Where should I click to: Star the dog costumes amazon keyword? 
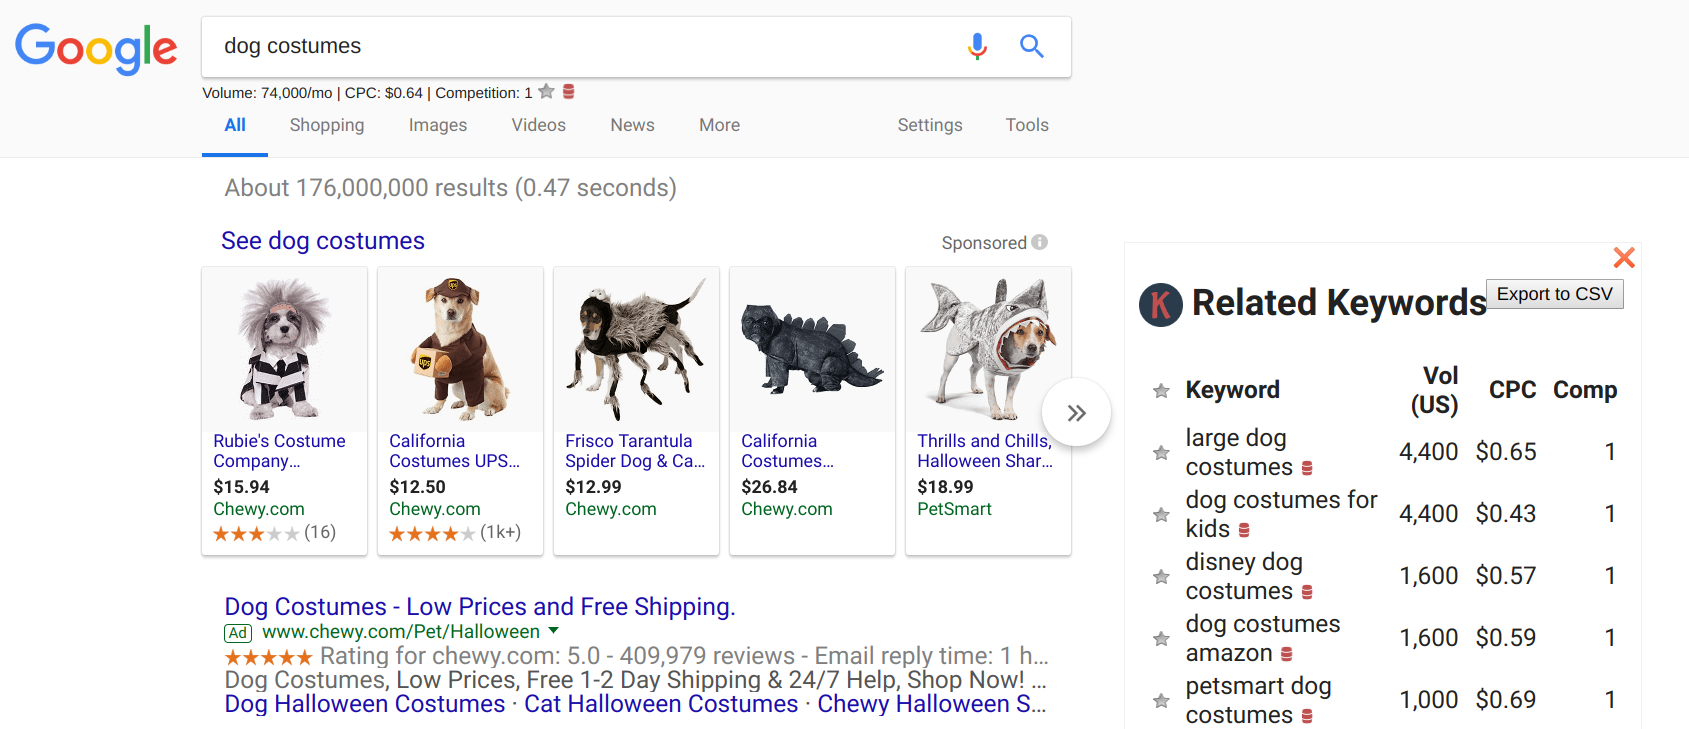point(1161,639)
